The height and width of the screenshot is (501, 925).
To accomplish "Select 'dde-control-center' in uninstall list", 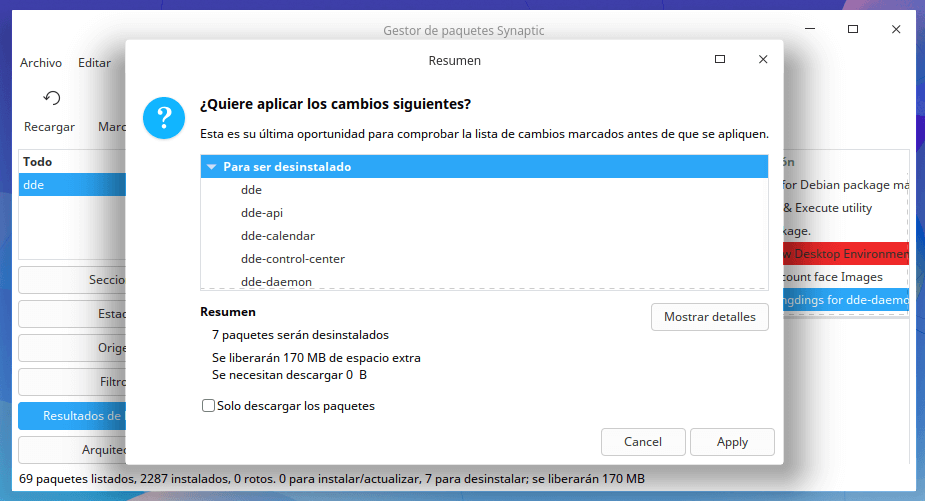I will click(x=484, y=259).
